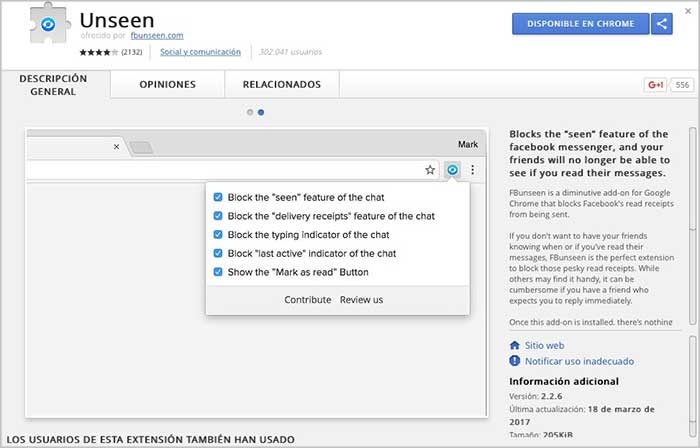This screenshot has width=700, height=448.
Task: Click the Unseen eye icon in the browser toolbar
Action: pos(452,170)
